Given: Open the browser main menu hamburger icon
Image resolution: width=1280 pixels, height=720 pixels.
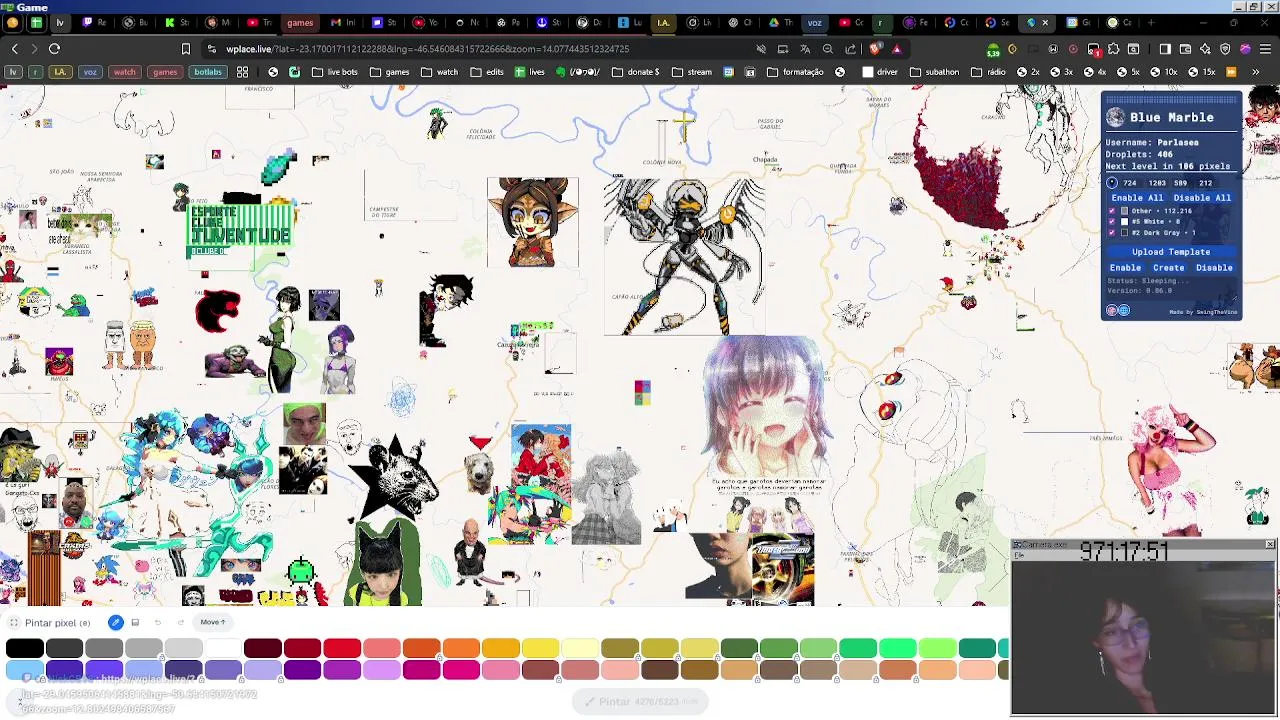Looking at the screenshot, I should (1266, 48).
